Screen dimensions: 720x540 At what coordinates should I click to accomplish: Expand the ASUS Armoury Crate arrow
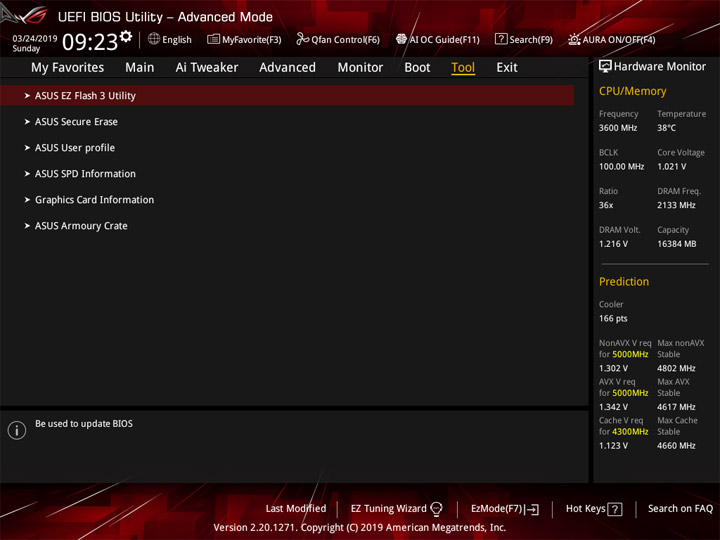[27, 226]
